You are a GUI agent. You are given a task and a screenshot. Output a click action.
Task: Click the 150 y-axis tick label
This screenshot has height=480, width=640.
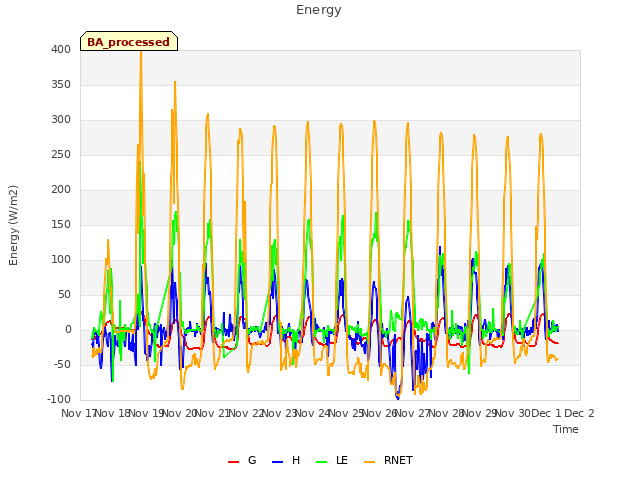(x=61, y=224)
